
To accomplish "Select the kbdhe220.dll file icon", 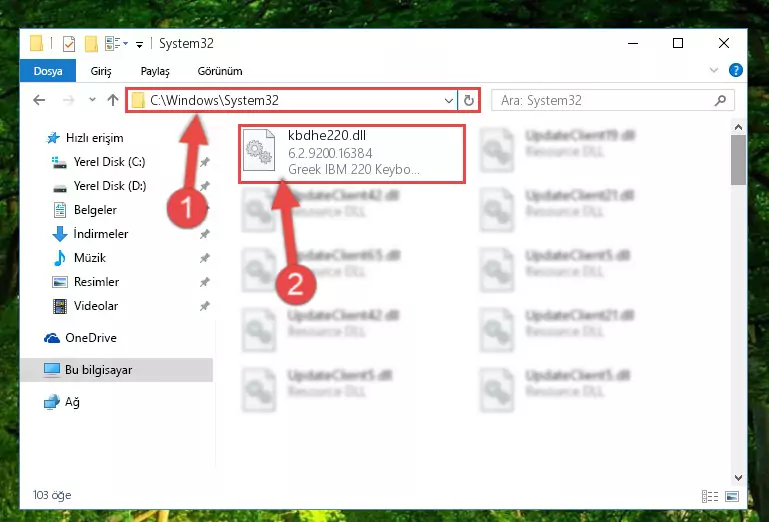I will point(259,150).
